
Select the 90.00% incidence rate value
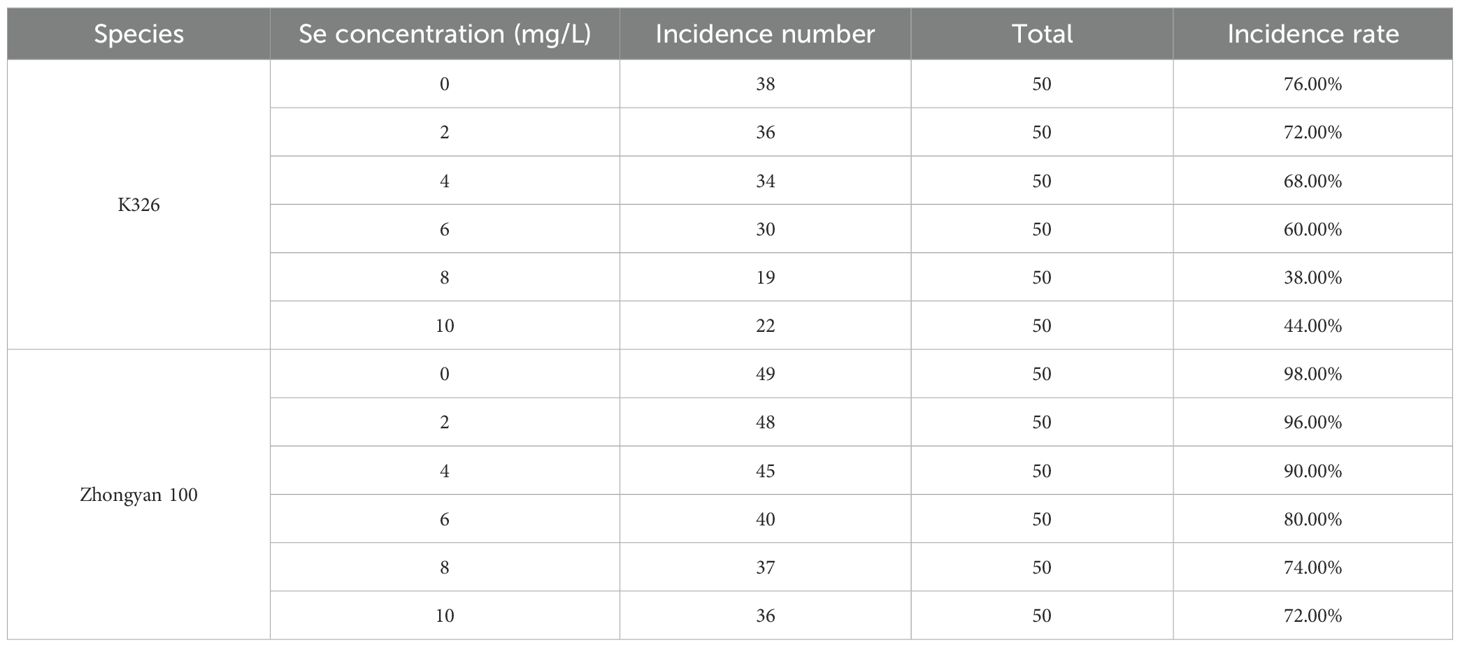tap(1313, 471)
